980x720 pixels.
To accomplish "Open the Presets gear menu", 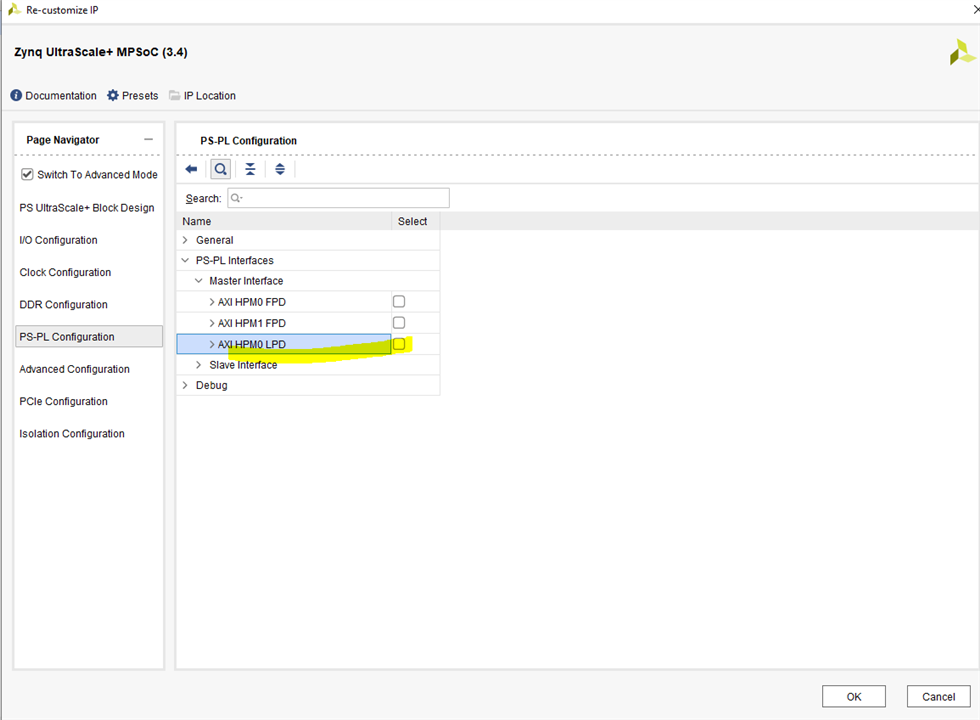I will pos(113,96).
